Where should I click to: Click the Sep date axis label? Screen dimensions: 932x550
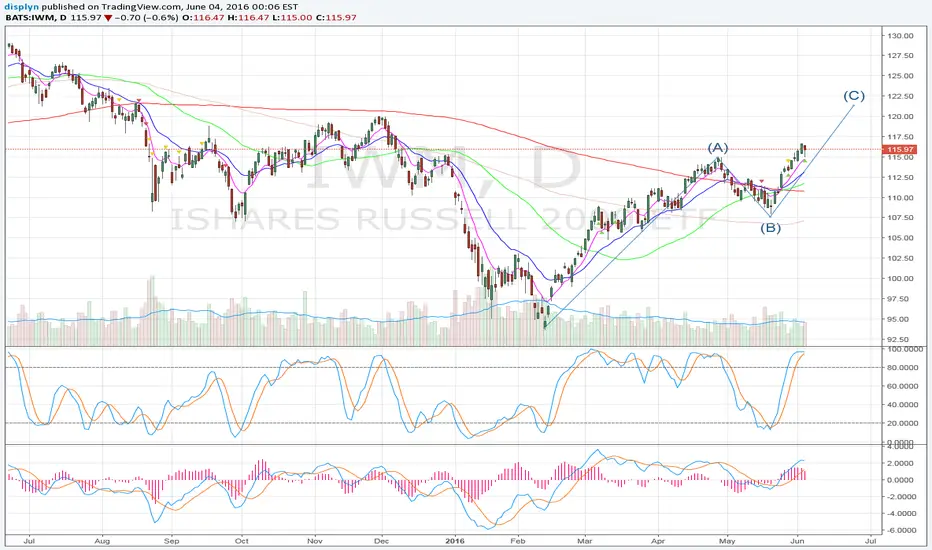pos(172,541)
